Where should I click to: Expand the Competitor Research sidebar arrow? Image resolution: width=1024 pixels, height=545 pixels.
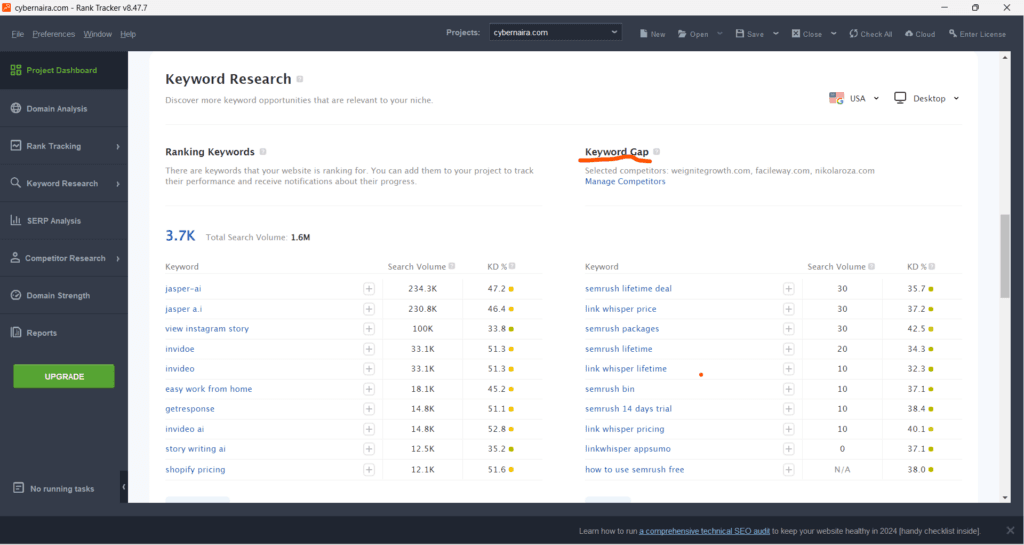118,258
